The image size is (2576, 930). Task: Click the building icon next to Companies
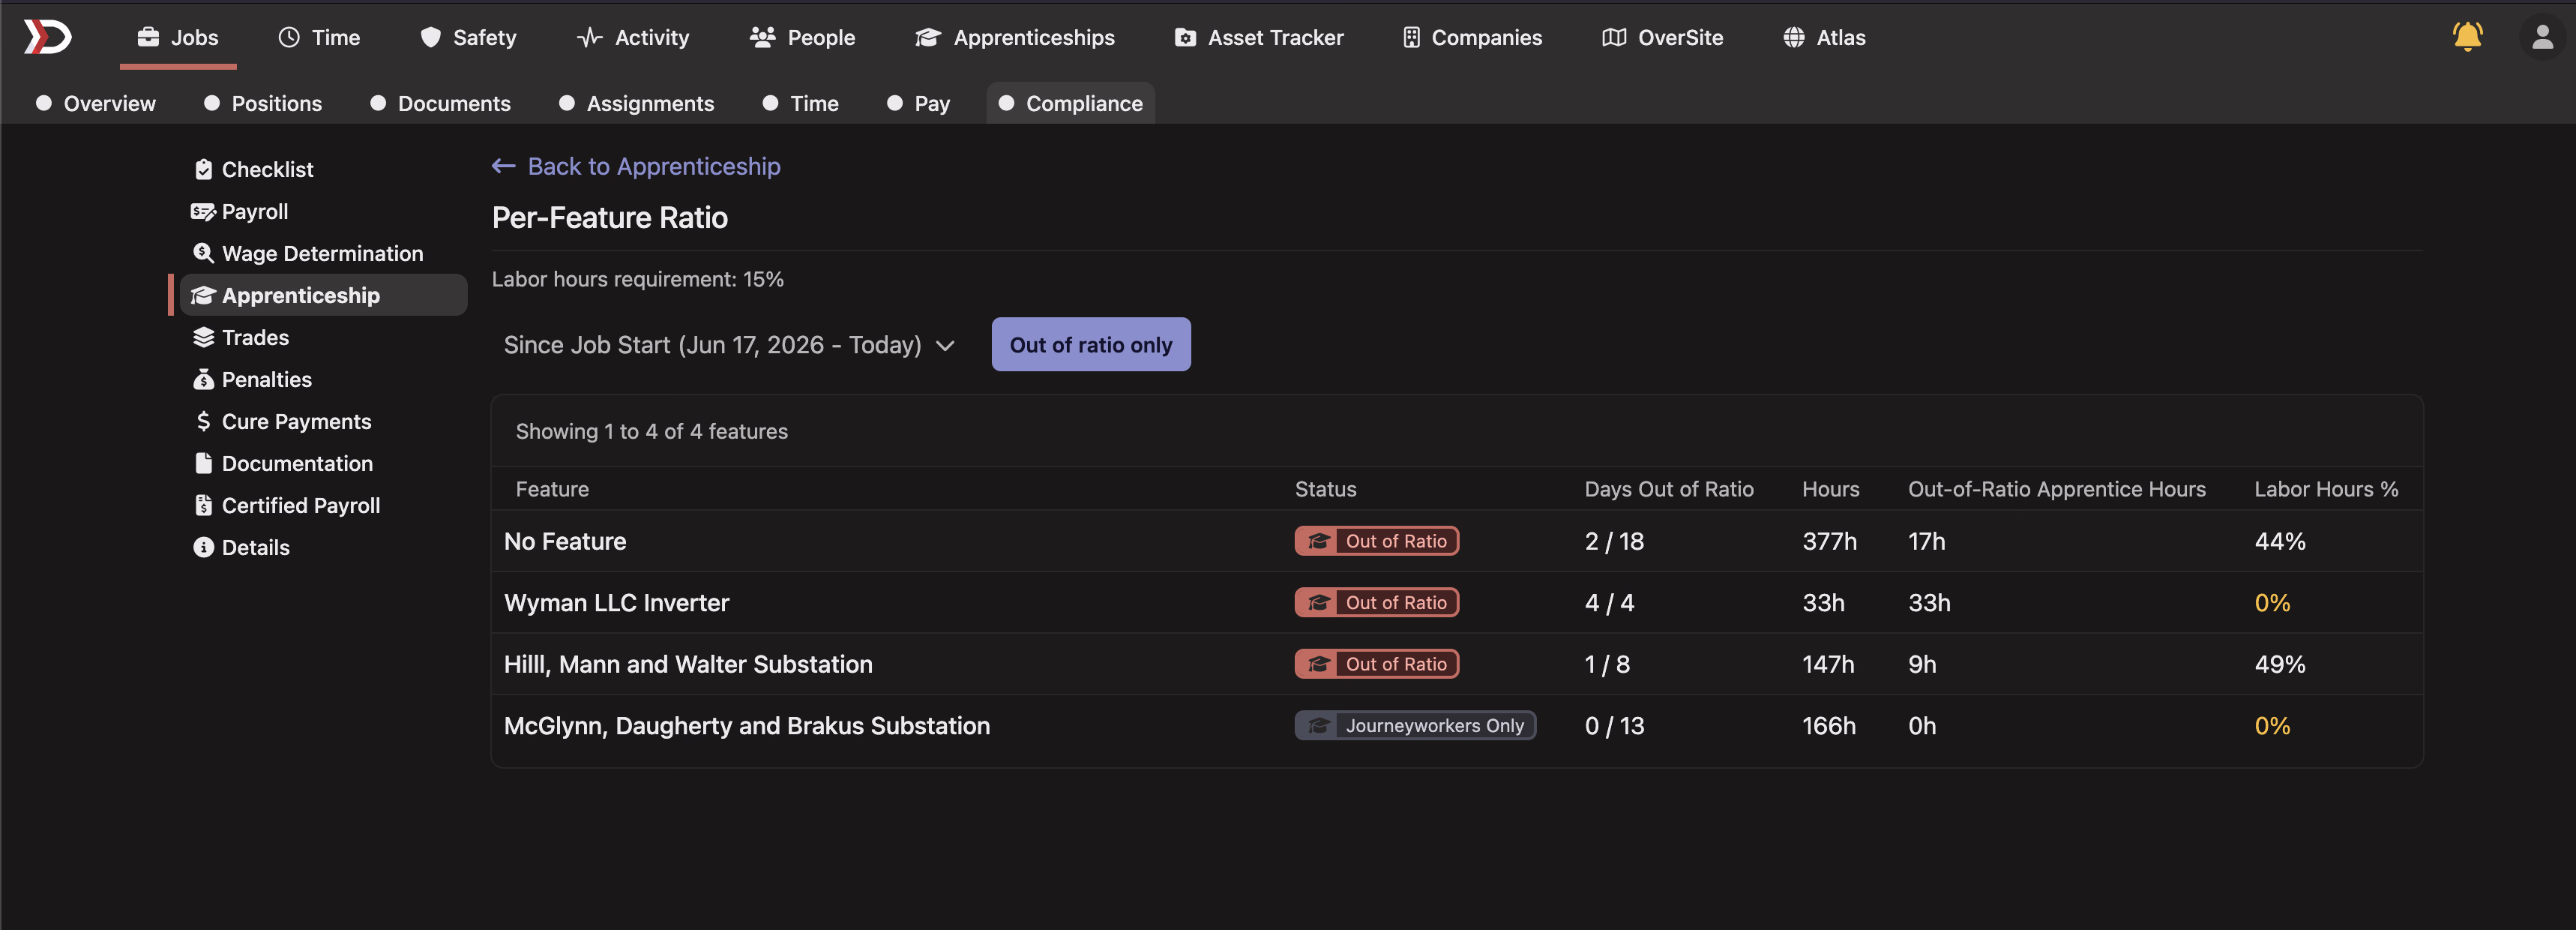point(1411,37)
